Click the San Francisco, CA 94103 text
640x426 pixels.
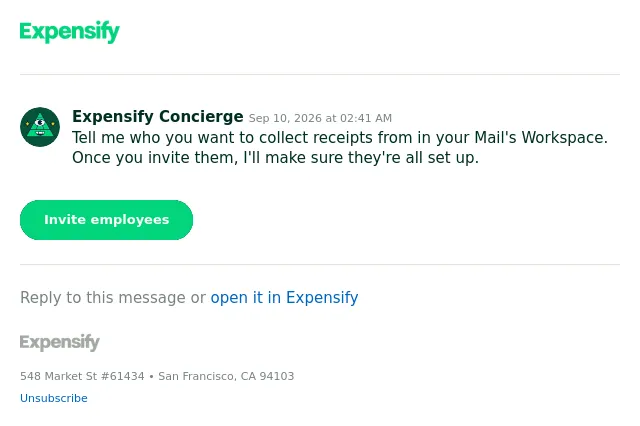(226, 376)
